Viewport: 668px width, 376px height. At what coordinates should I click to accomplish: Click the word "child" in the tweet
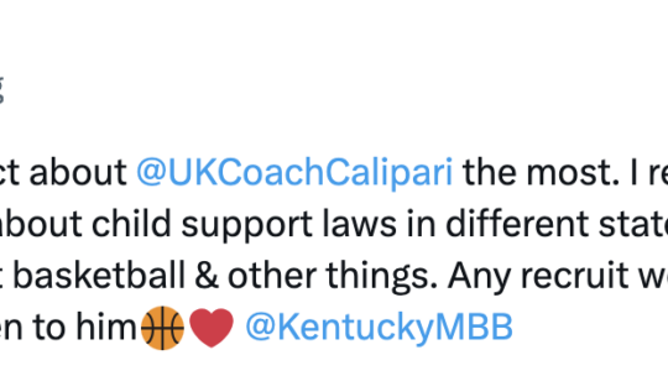pos(132,224)
